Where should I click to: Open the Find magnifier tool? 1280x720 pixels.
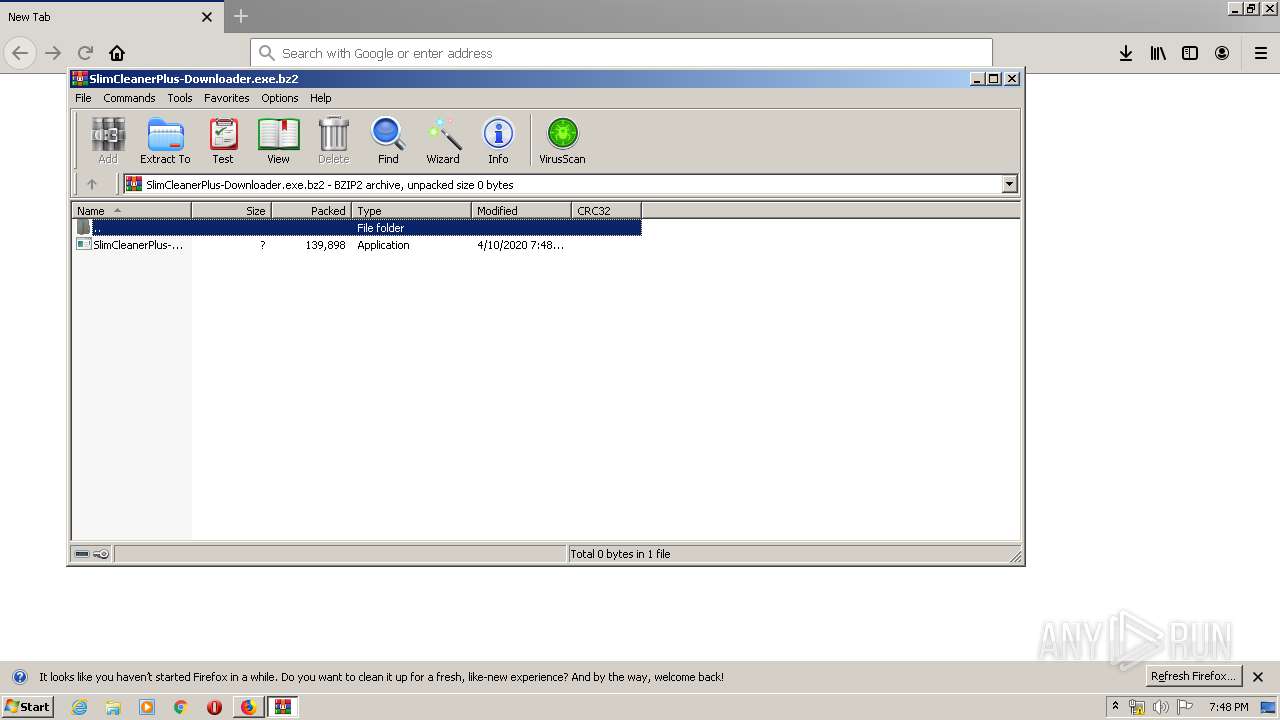tap(388, 140)
